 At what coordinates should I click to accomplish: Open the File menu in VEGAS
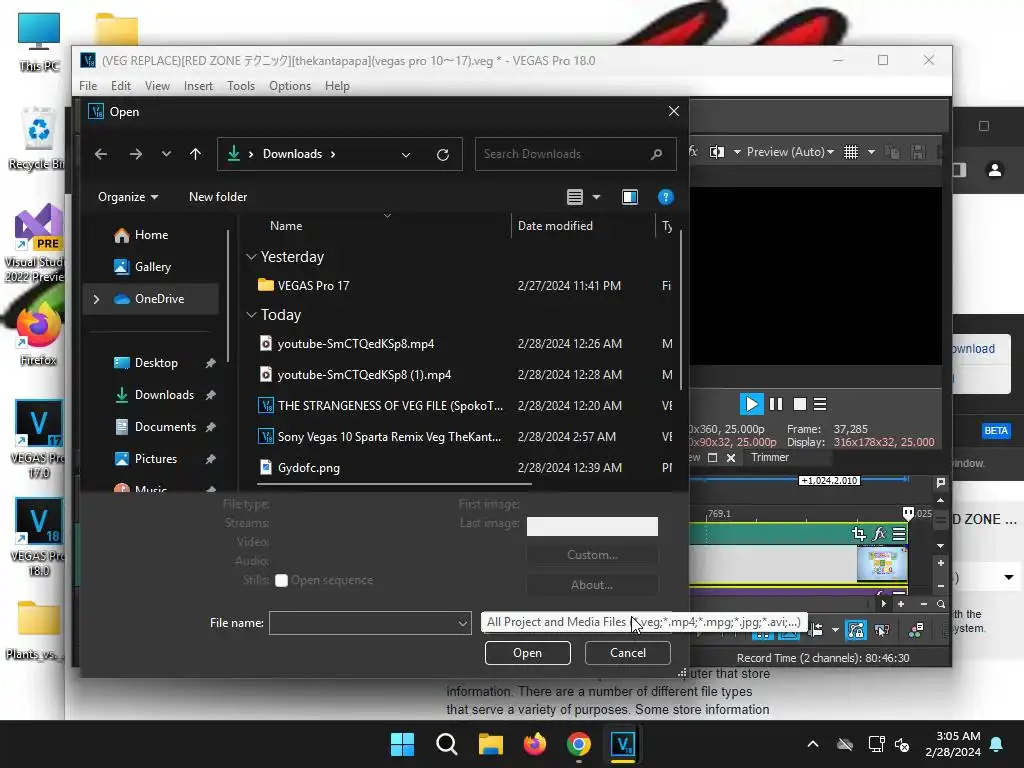click(88, 86)
